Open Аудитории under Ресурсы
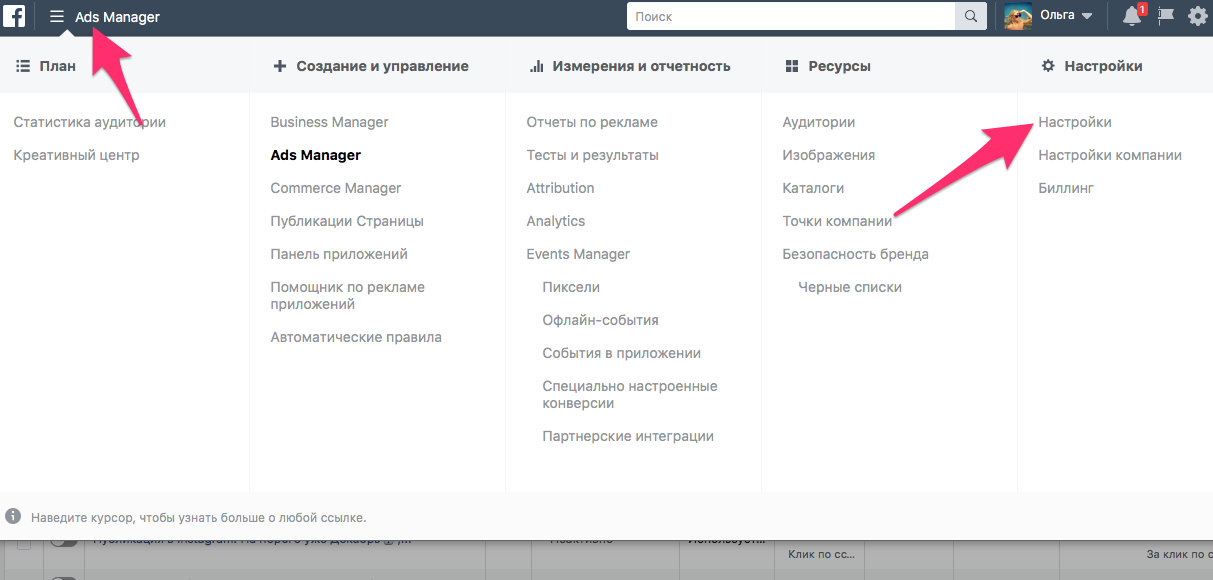Screen dimensions: 1213x580 [818, 122]
